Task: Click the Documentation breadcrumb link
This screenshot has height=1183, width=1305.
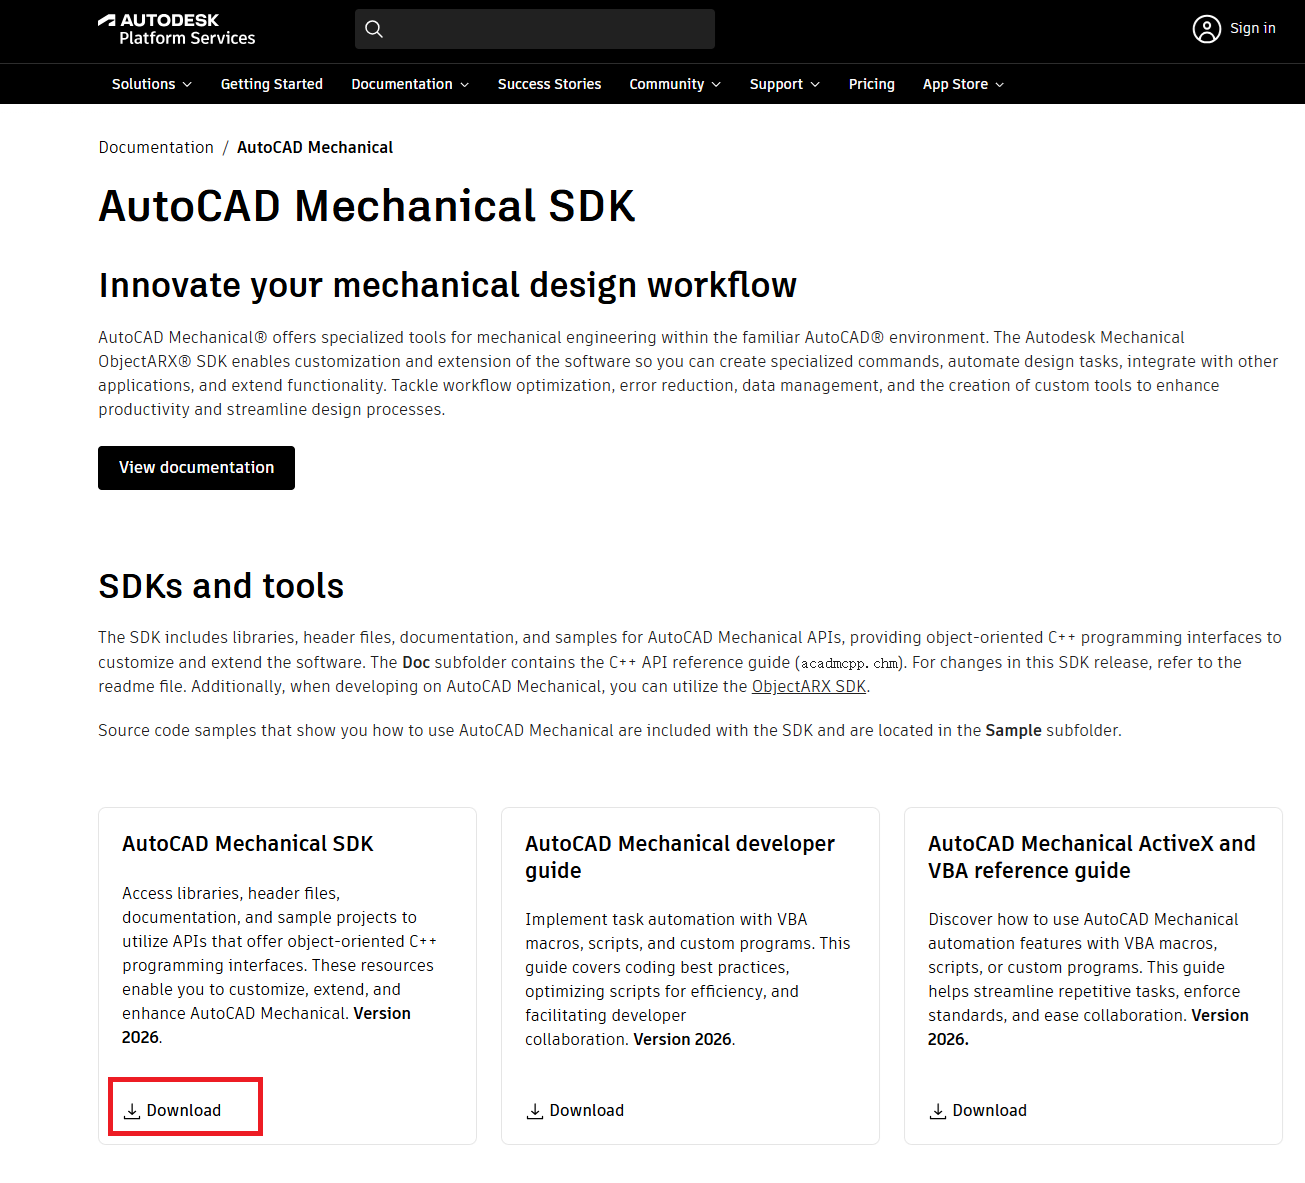Action: click(156, 147)
